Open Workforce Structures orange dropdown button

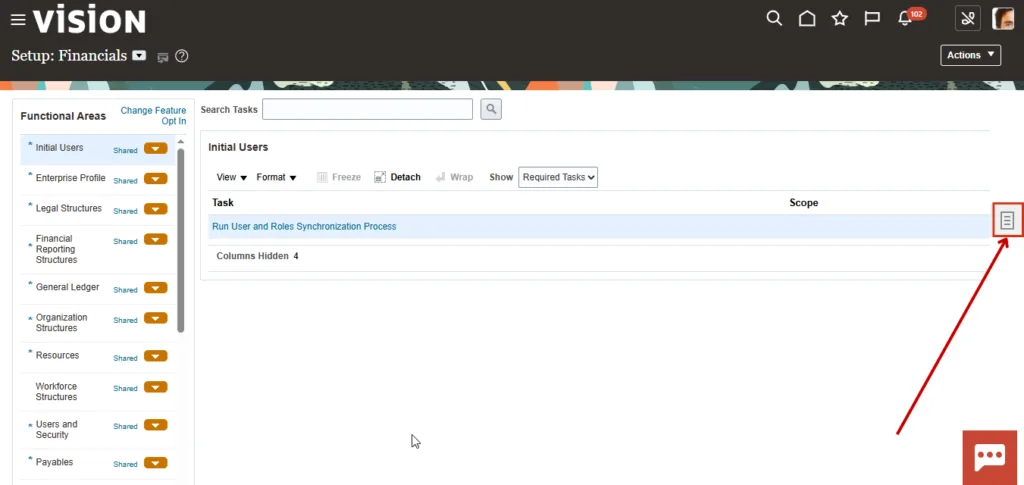pyautogui.click(x=155, y=387)
